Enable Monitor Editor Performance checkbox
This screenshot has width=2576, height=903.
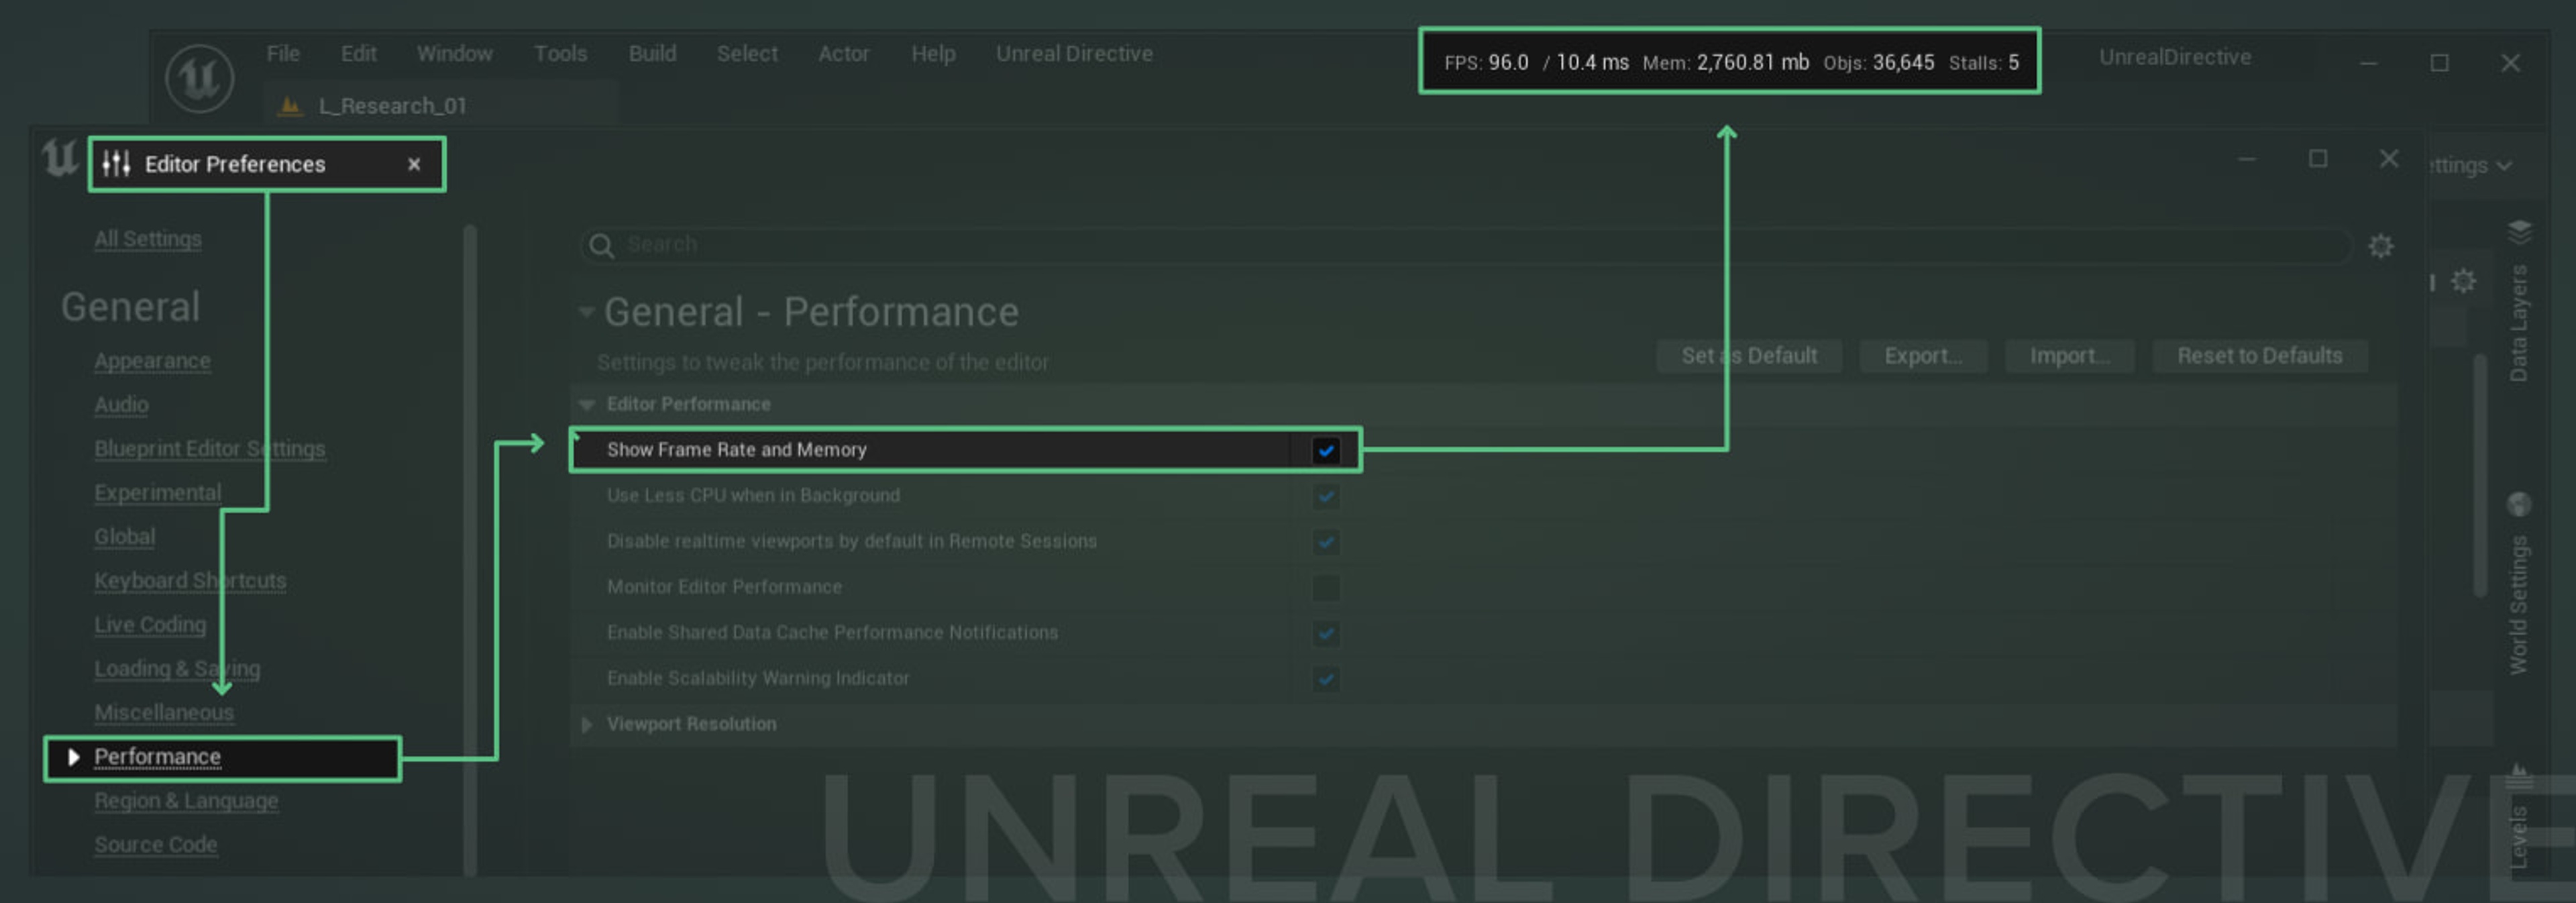click(x=1325, y=587)
